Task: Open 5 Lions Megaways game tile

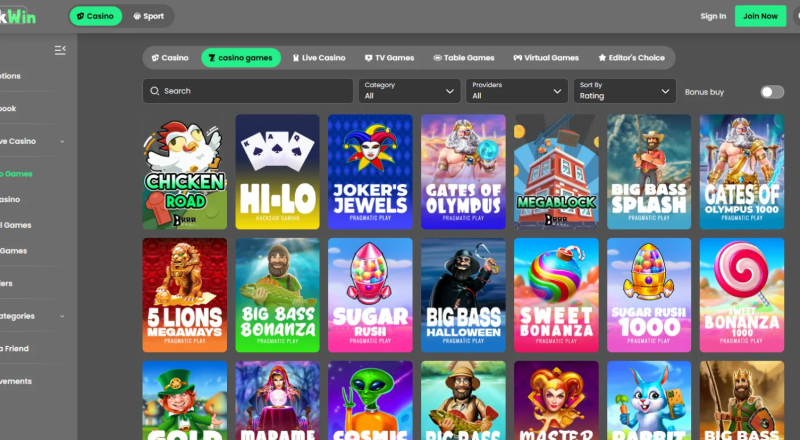Action: 185,295
